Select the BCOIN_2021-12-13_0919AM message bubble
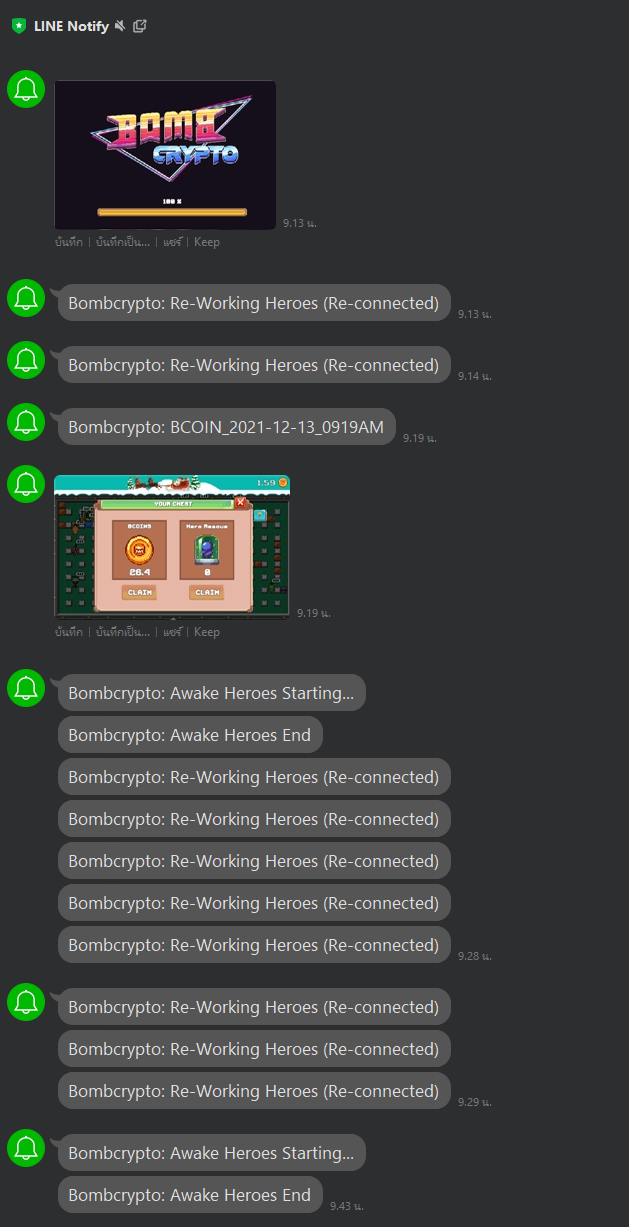The width and height of the screenshot is (629, 1227). (227, 427)
